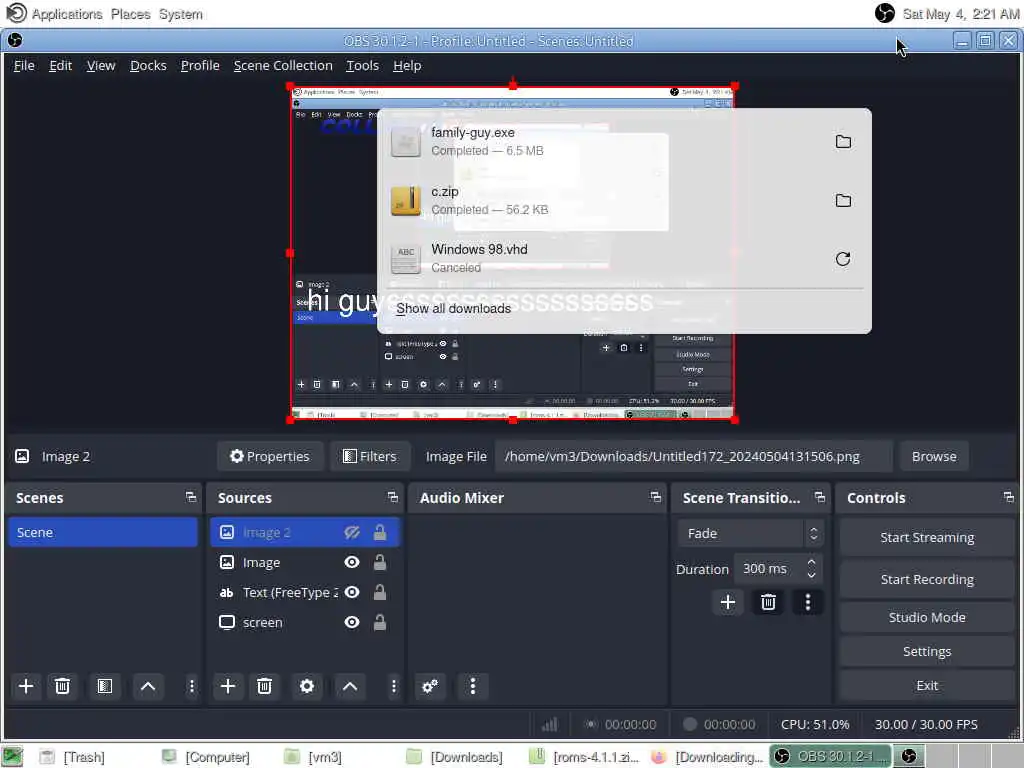Click the preview canvas image

pyautogui.click(x=513, y=253)
